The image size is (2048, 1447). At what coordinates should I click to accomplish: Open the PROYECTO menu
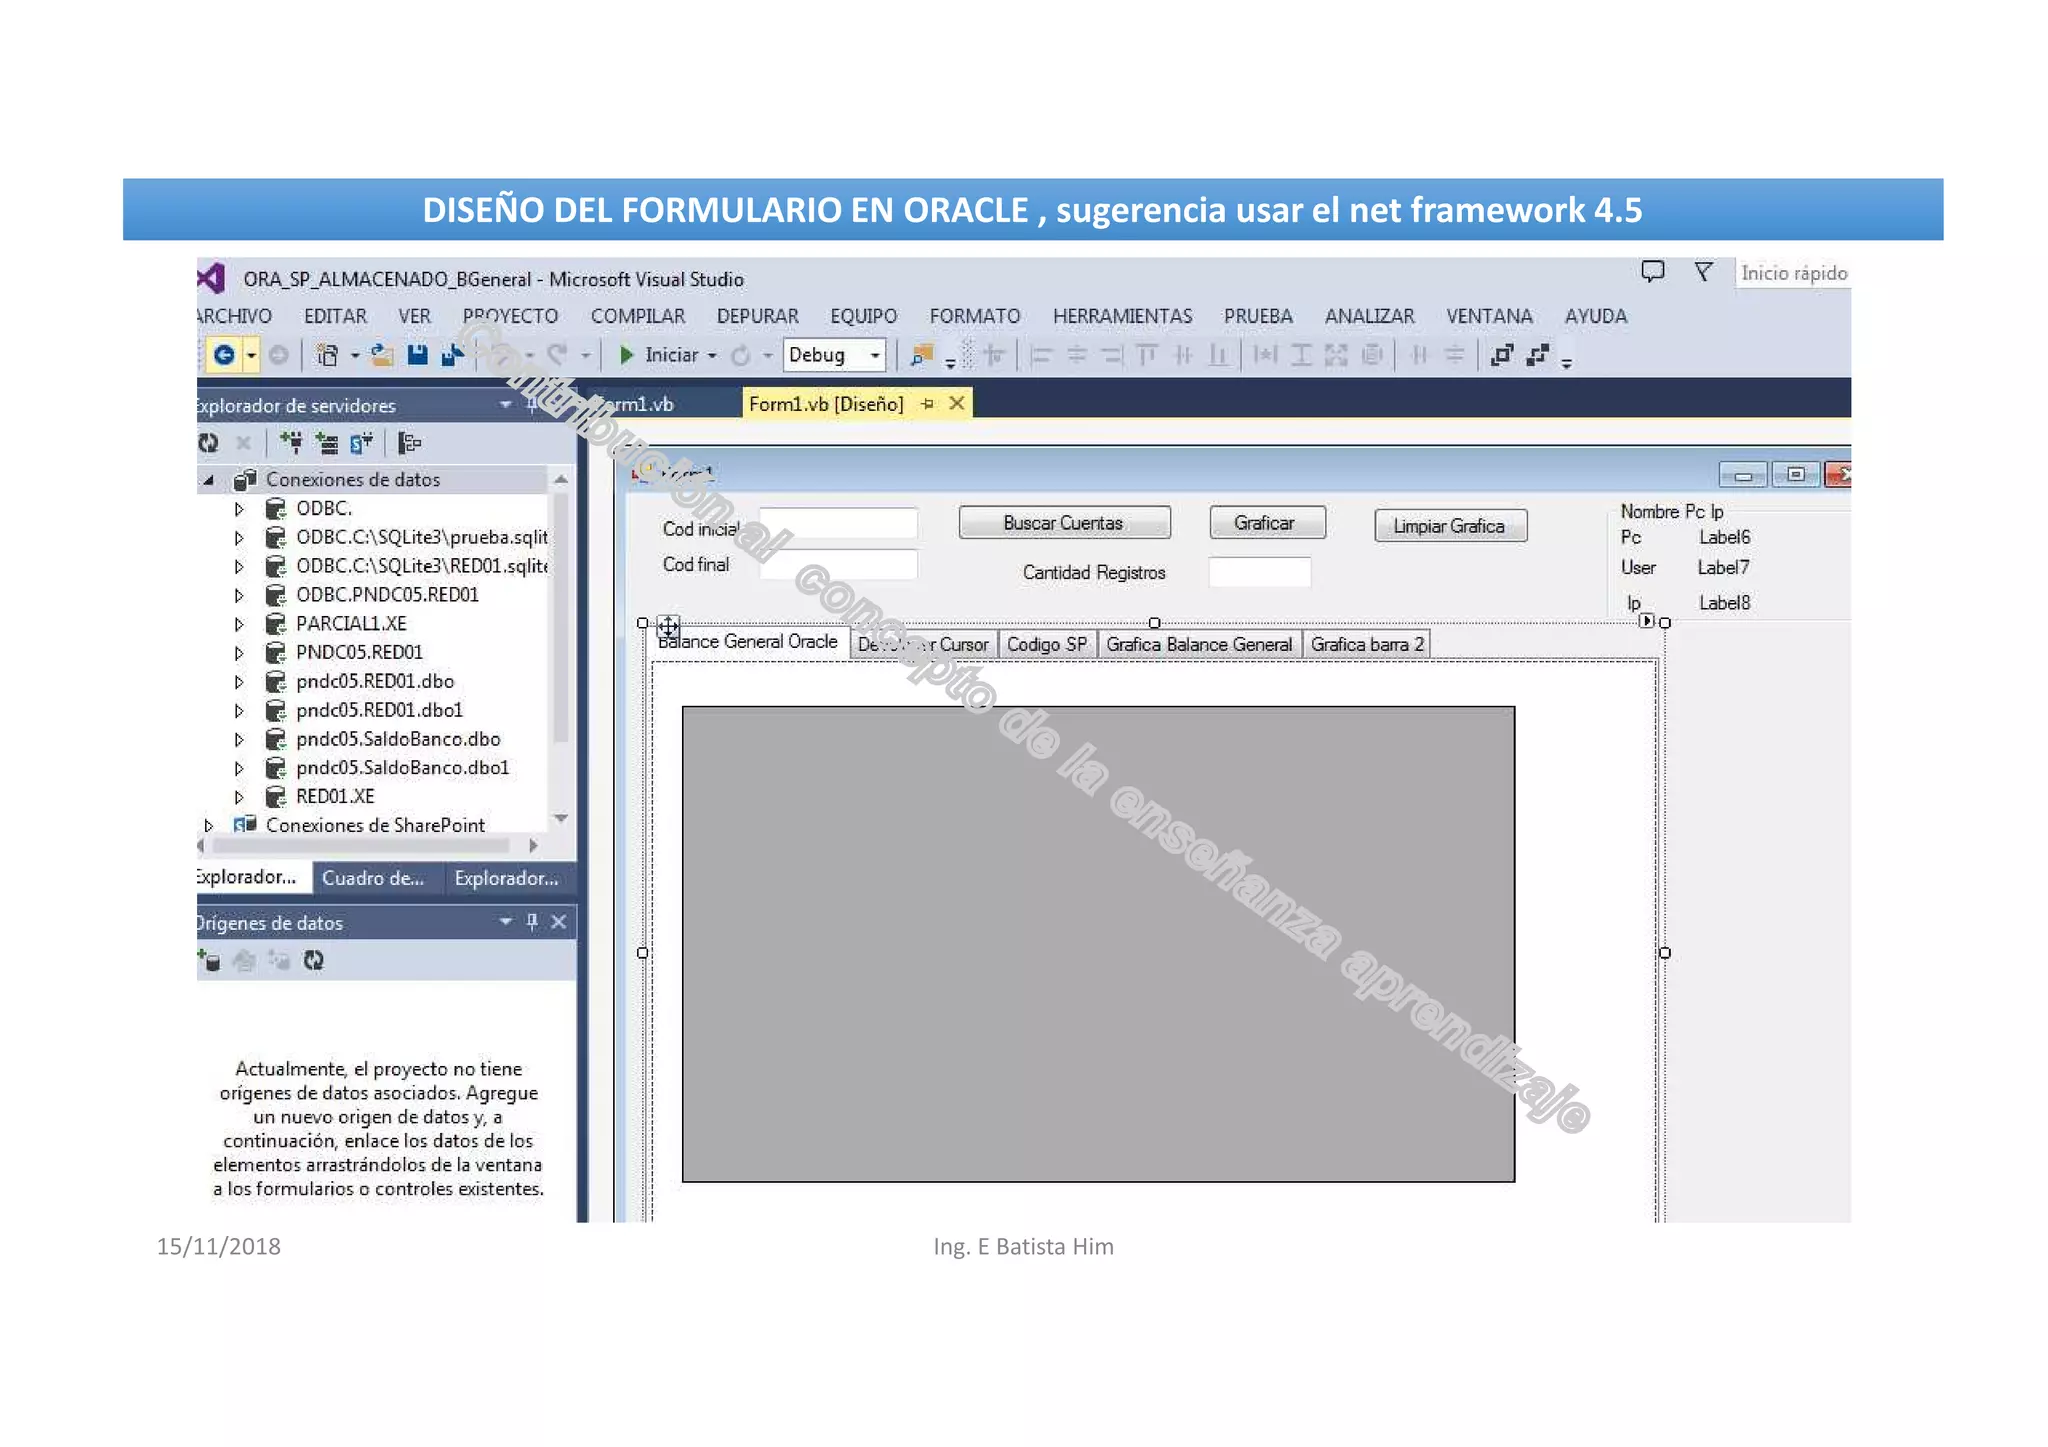pyautogui.click(x=510, y=316)
